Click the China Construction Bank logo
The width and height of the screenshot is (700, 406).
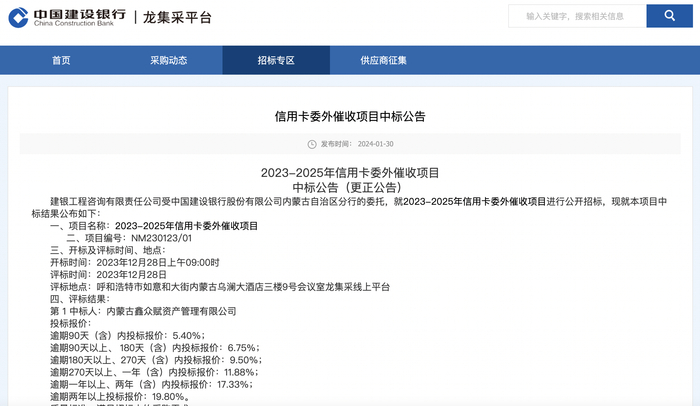67,17
